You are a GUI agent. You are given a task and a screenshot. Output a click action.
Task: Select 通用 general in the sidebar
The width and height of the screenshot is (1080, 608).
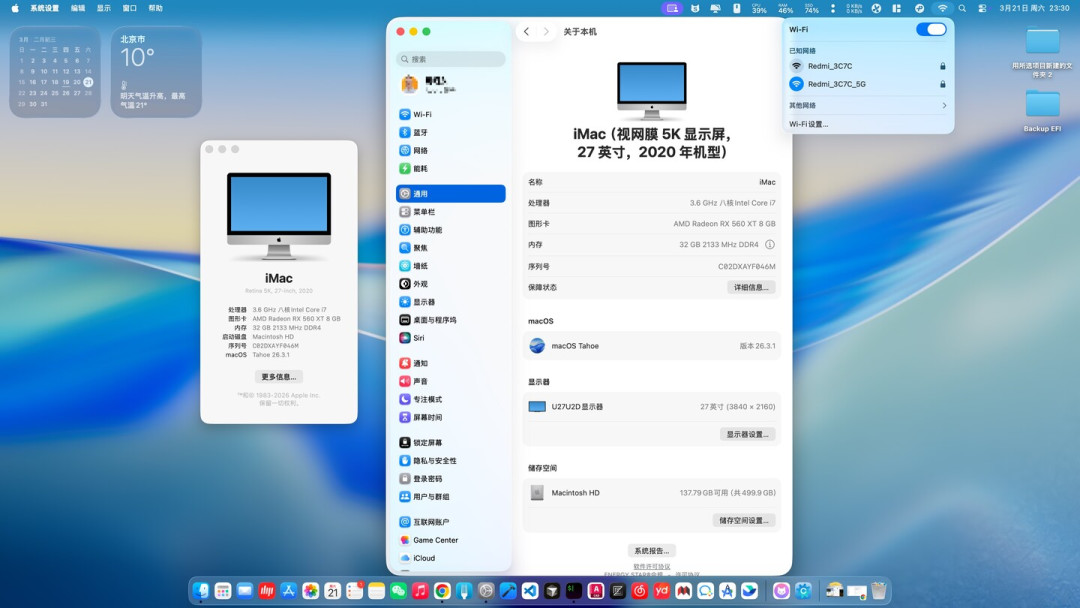pyautogui.click(x=450, y=193)
